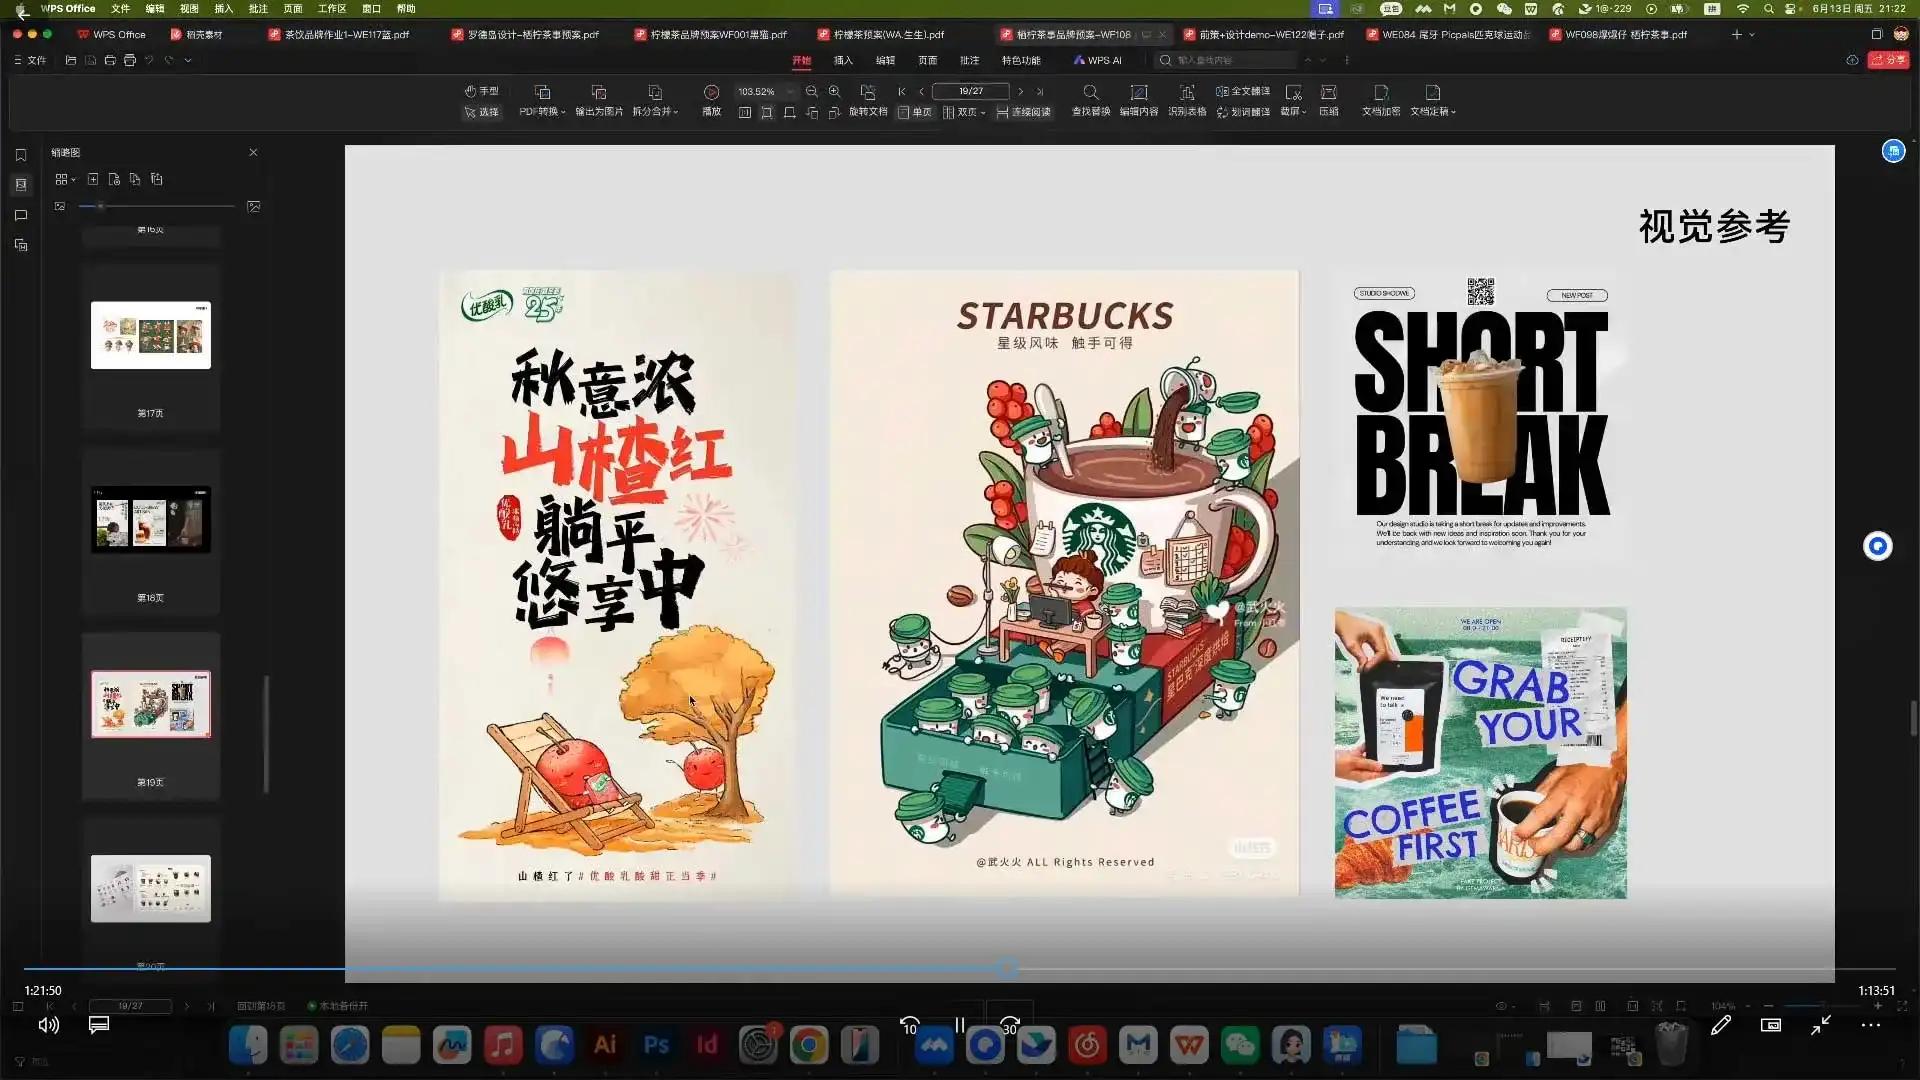Open the bookmarks panel in the sidebar
The width and height of the screenshot is (1920, 1080).
[x=21, y=155]
